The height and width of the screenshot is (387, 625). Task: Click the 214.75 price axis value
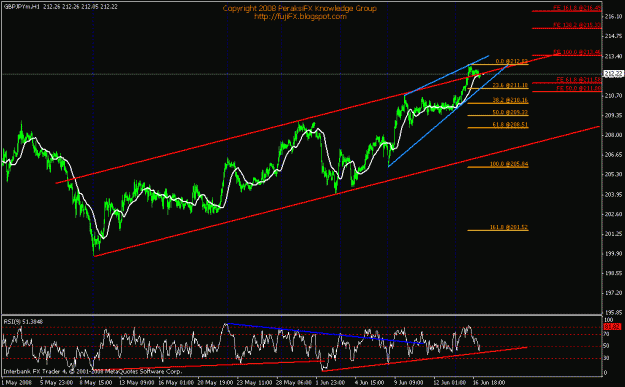coord(613,36)
